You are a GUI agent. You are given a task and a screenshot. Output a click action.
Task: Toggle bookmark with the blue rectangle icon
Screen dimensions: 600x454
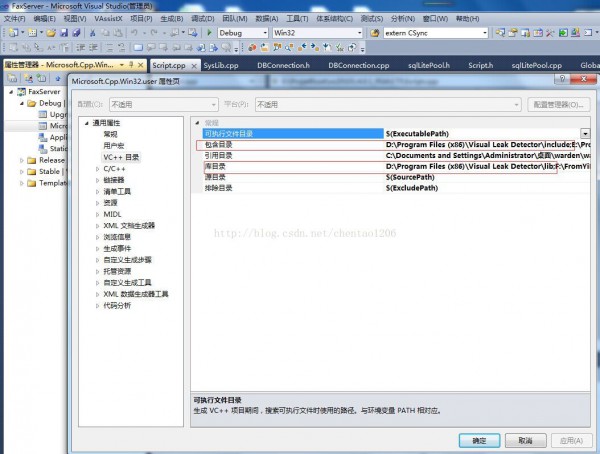click(138, 47)
